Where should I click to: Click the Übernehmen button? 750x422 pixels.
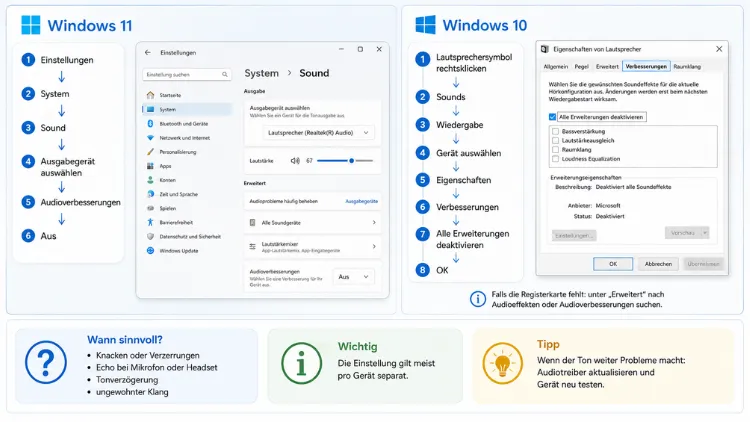703,264
